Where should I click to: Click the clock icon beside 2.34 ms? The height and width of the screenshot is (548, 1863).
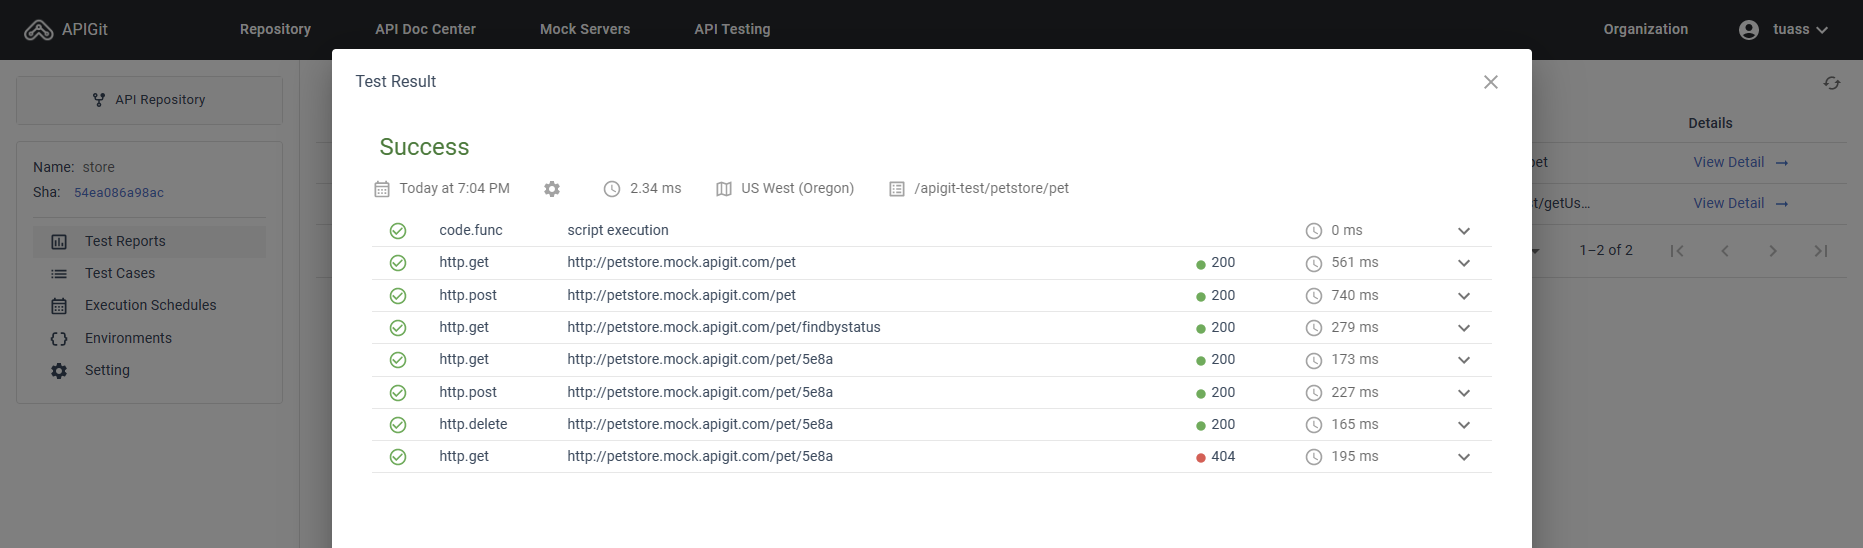coord(612,189)
